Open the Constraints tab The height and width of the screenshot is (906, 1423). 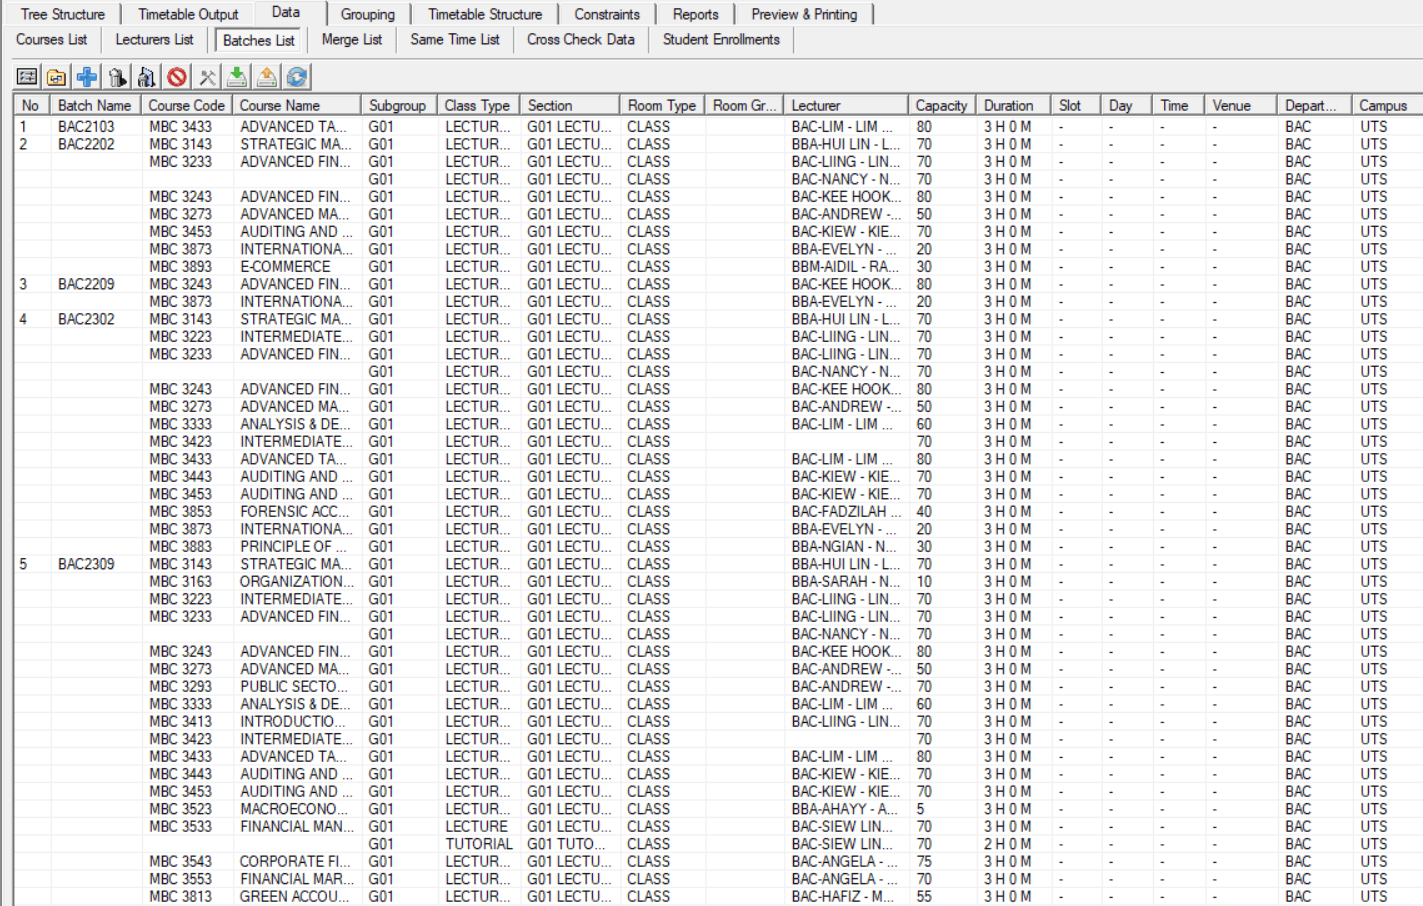point(607,14)
